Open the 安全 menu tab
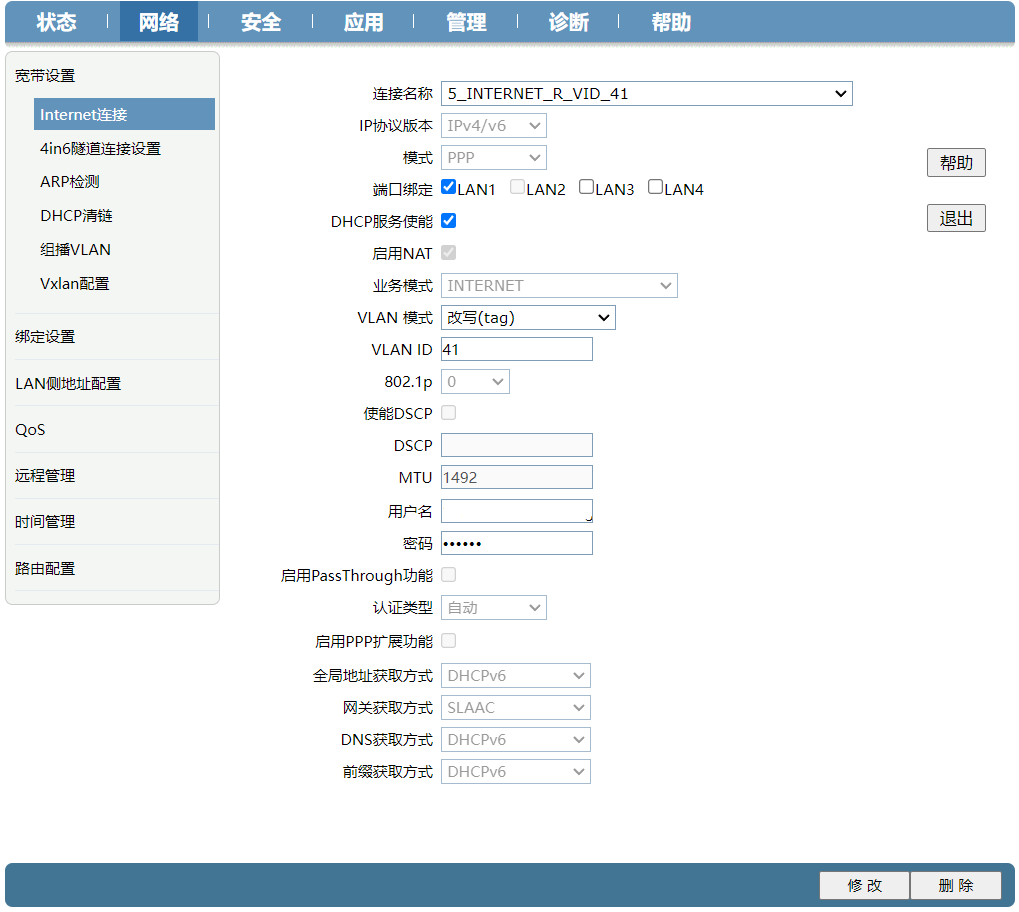The image size is (1019, 912). click(x=260, y=22)
